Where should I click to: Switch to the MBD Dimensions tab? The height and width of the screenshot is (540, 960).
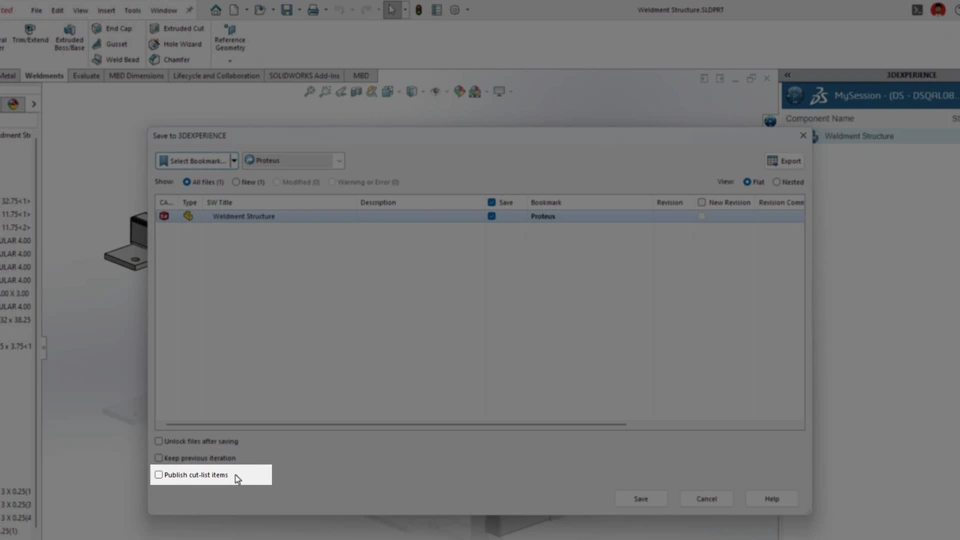point(136,75)
